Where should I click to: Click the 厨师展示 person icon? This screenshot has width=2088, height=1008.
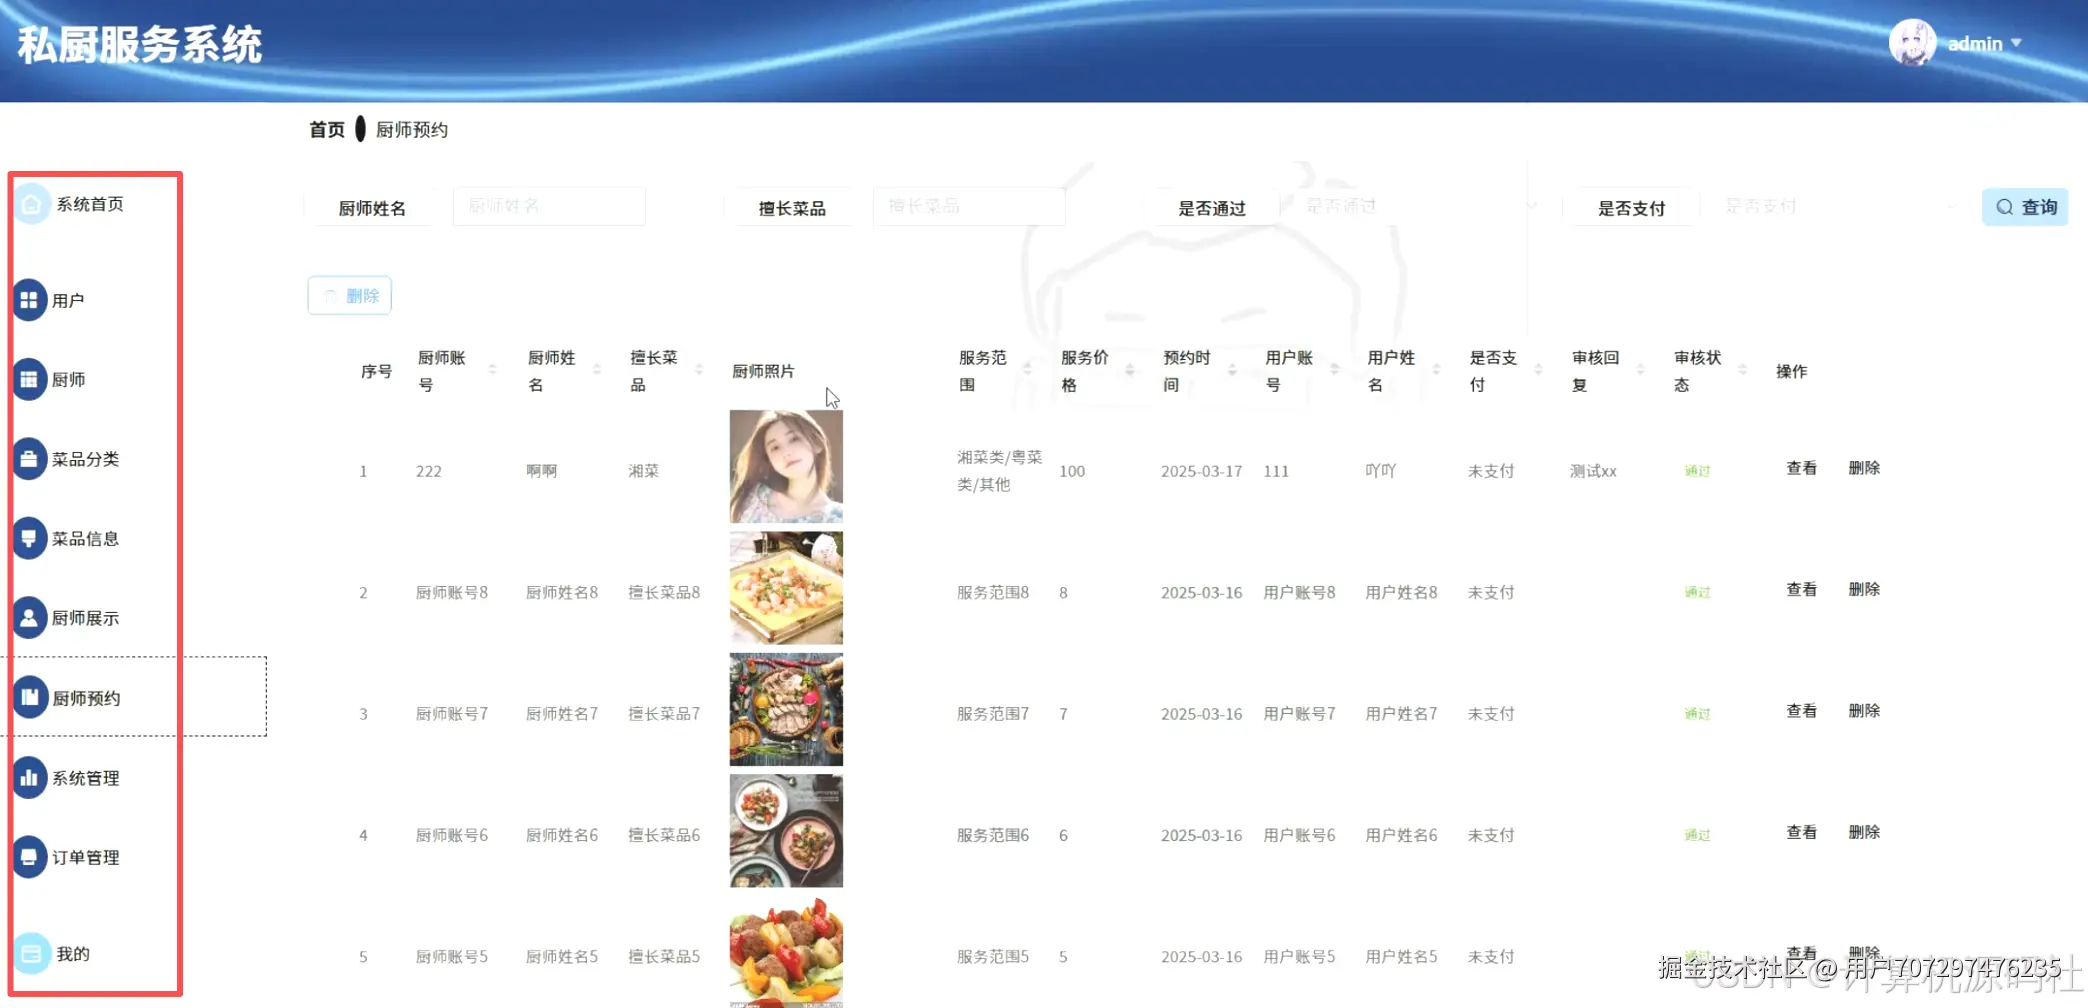coord(29,618)
